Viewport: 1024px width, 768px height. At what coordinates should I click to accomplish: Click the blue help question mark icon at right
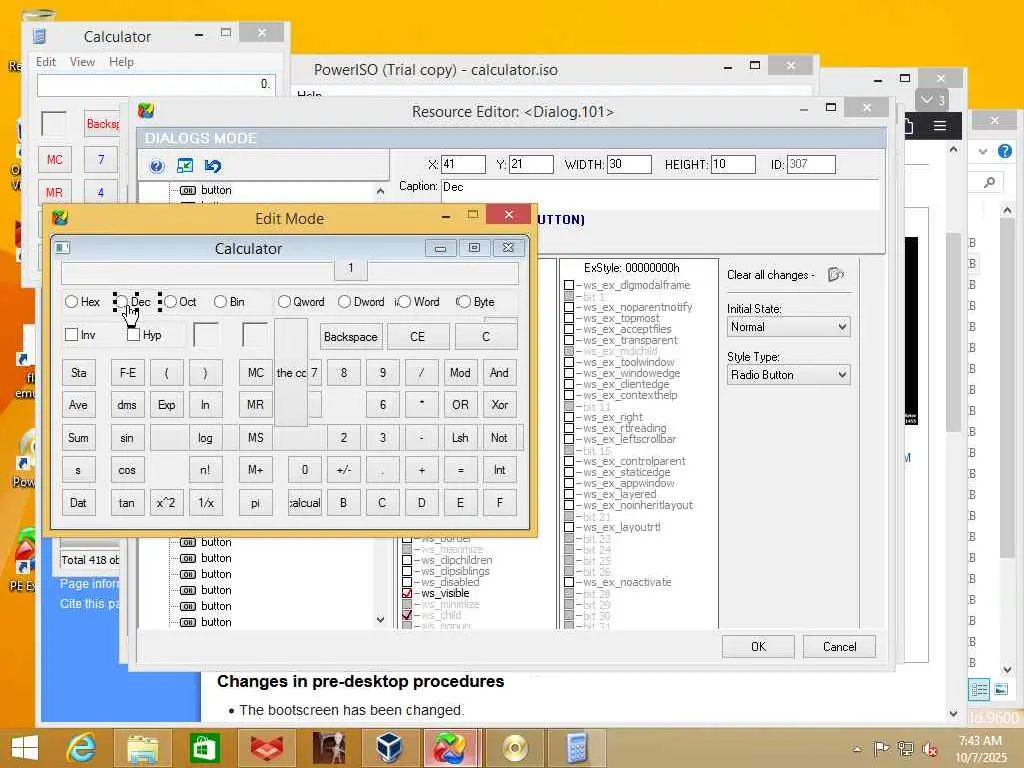[x=1004, y=152]
